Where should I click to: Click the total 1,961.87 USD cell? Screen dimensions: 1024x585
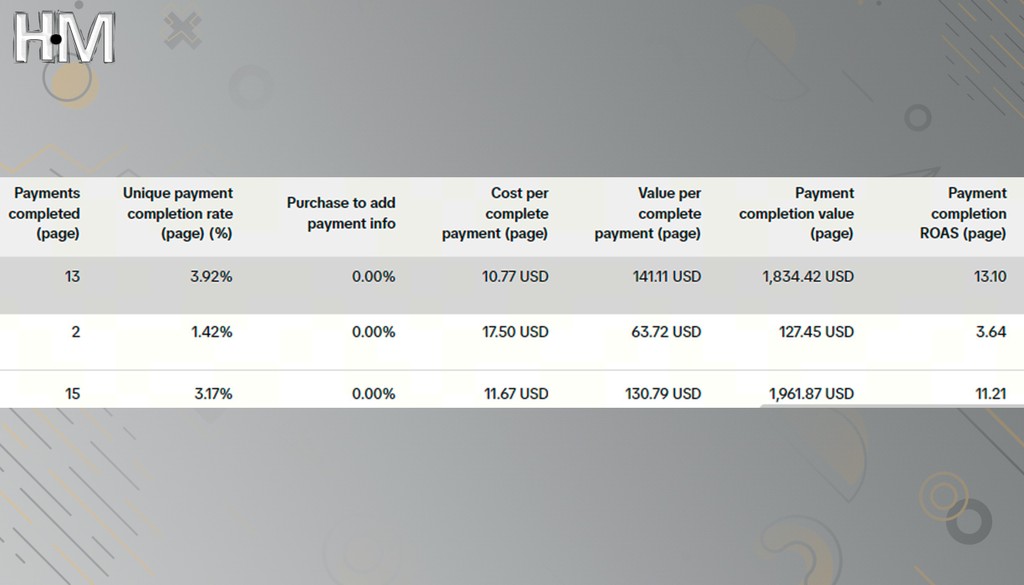click(811, 394)
